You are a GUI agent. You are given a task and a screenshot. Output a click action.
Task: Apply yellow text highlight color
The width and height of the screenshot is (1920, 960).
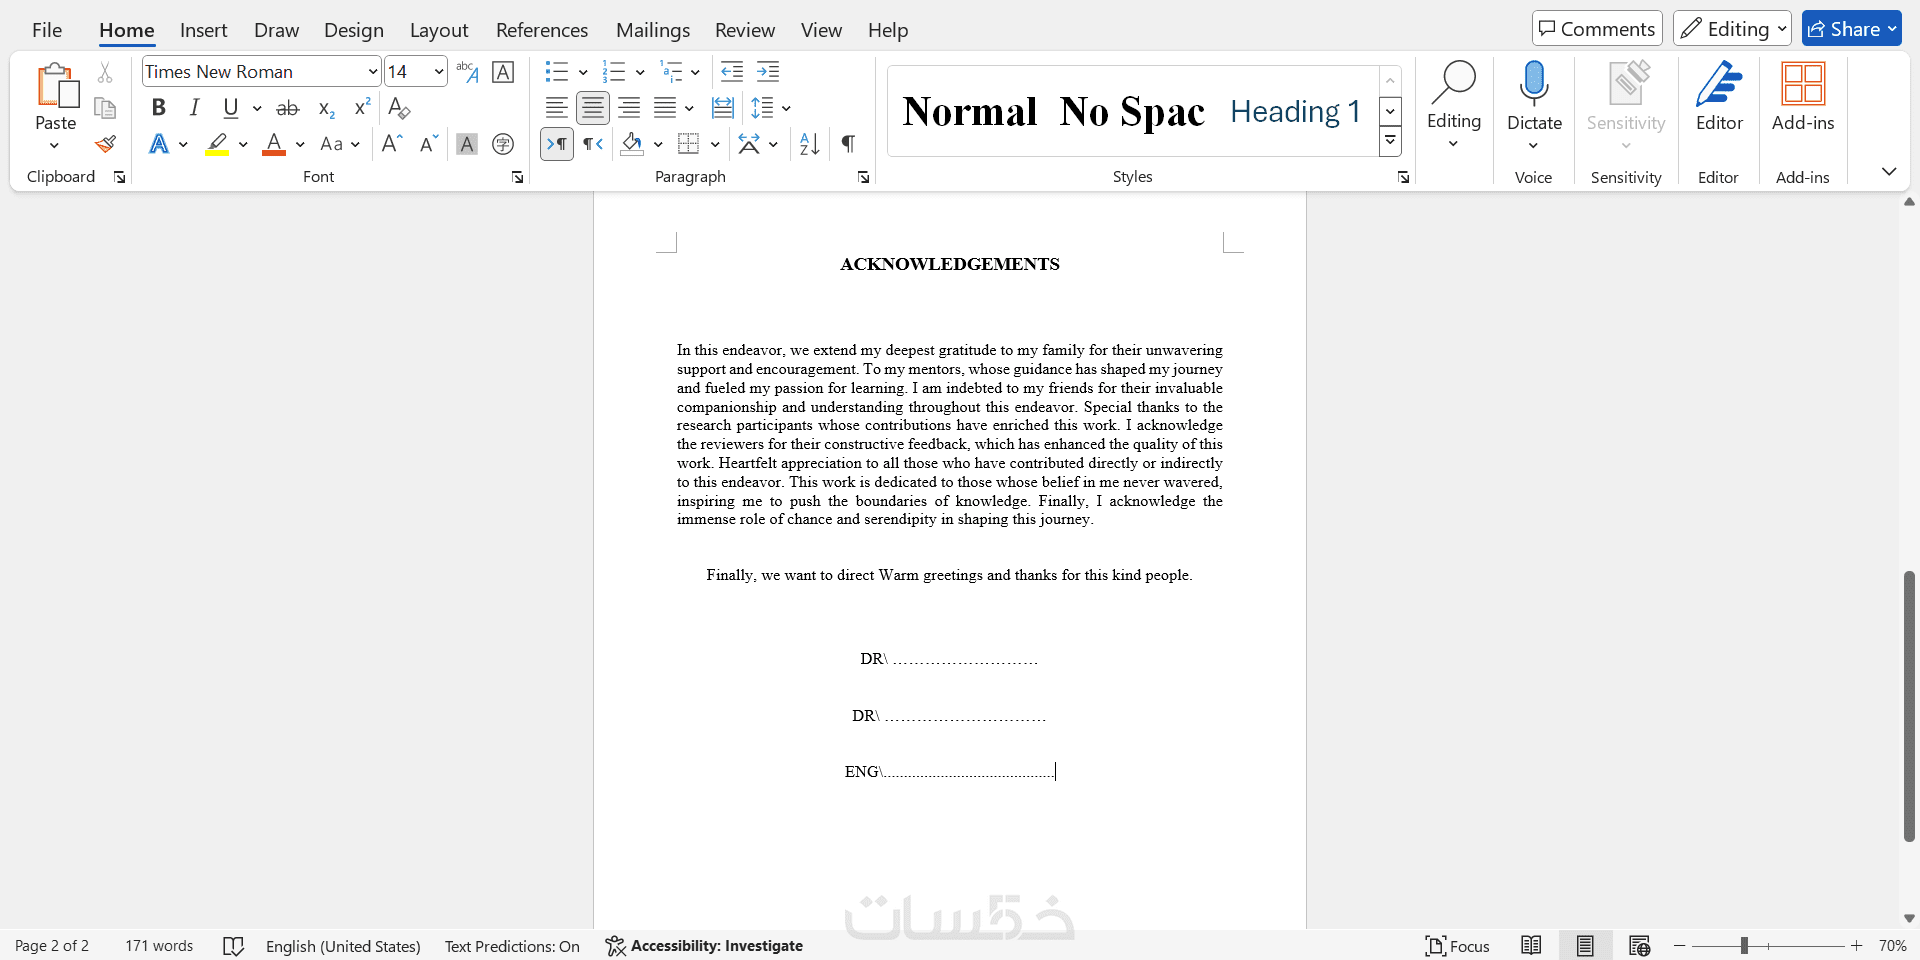coord(218,144)
